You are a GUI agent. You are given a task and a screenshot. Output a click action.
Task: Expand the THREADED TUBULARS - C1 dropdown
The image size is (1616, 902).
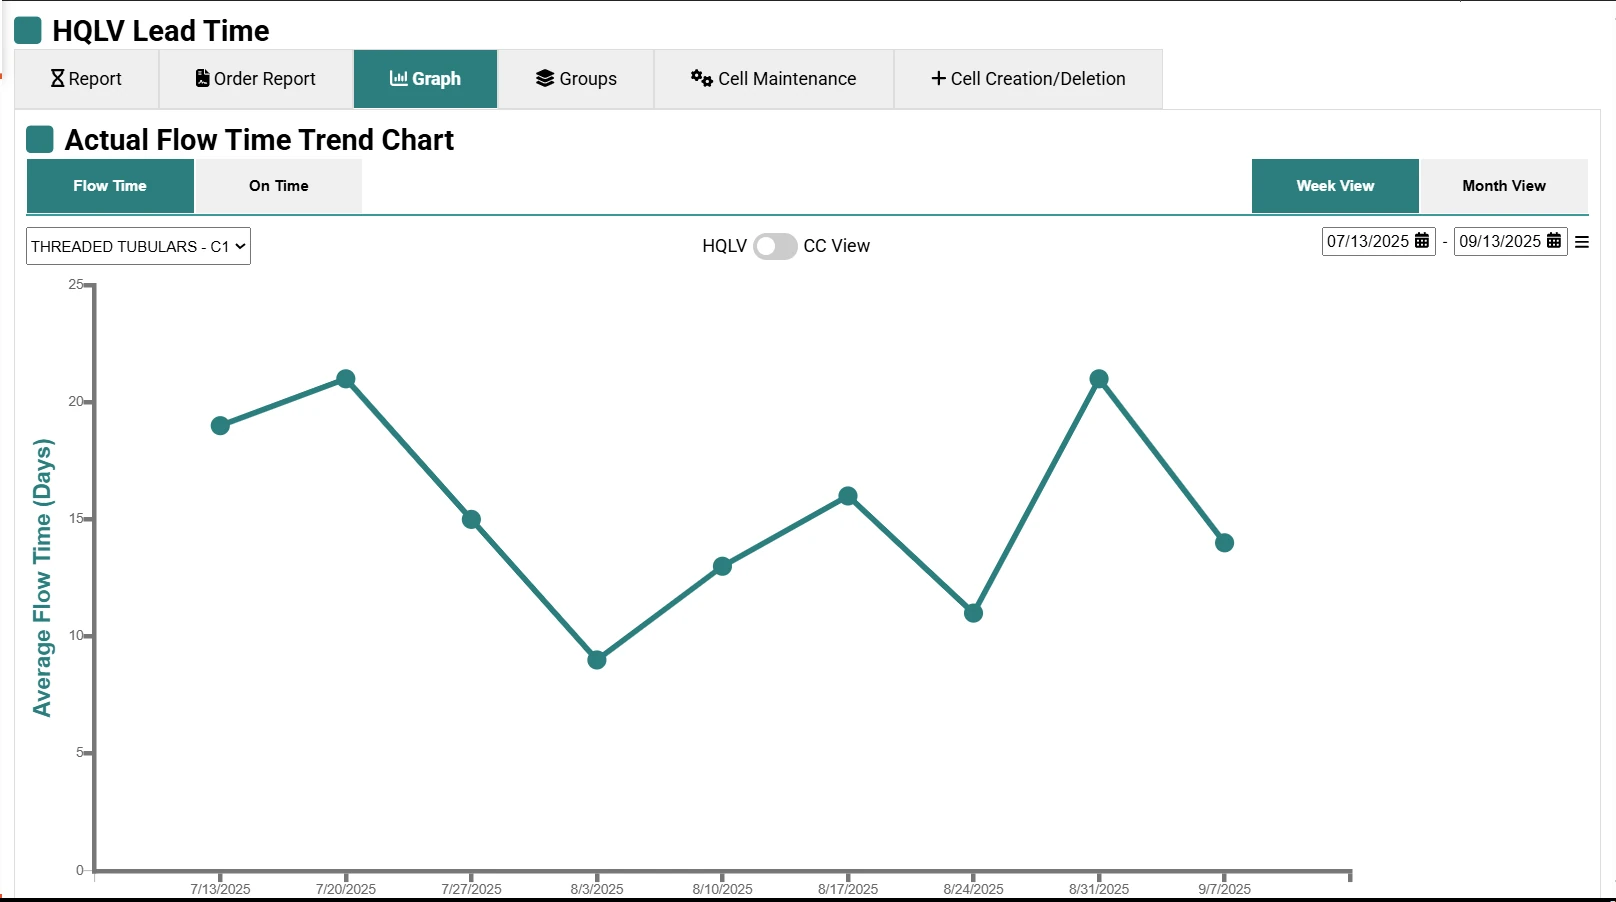point(138,246)
